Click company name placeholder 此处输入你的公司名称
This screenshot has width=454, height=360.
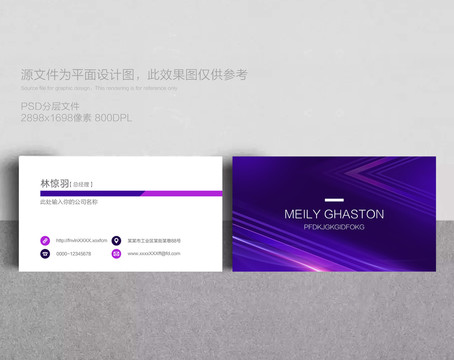point(69,202)
